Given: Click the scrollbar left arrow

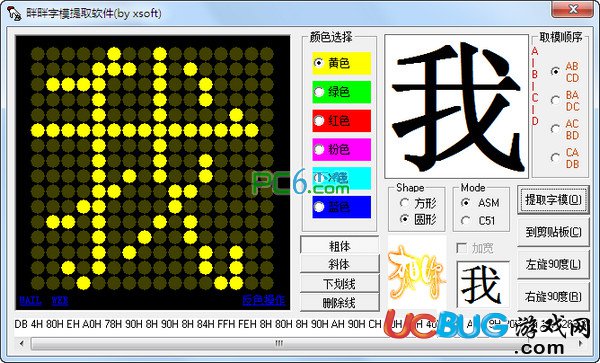Looking at the screenshot, I should [21, 343].
